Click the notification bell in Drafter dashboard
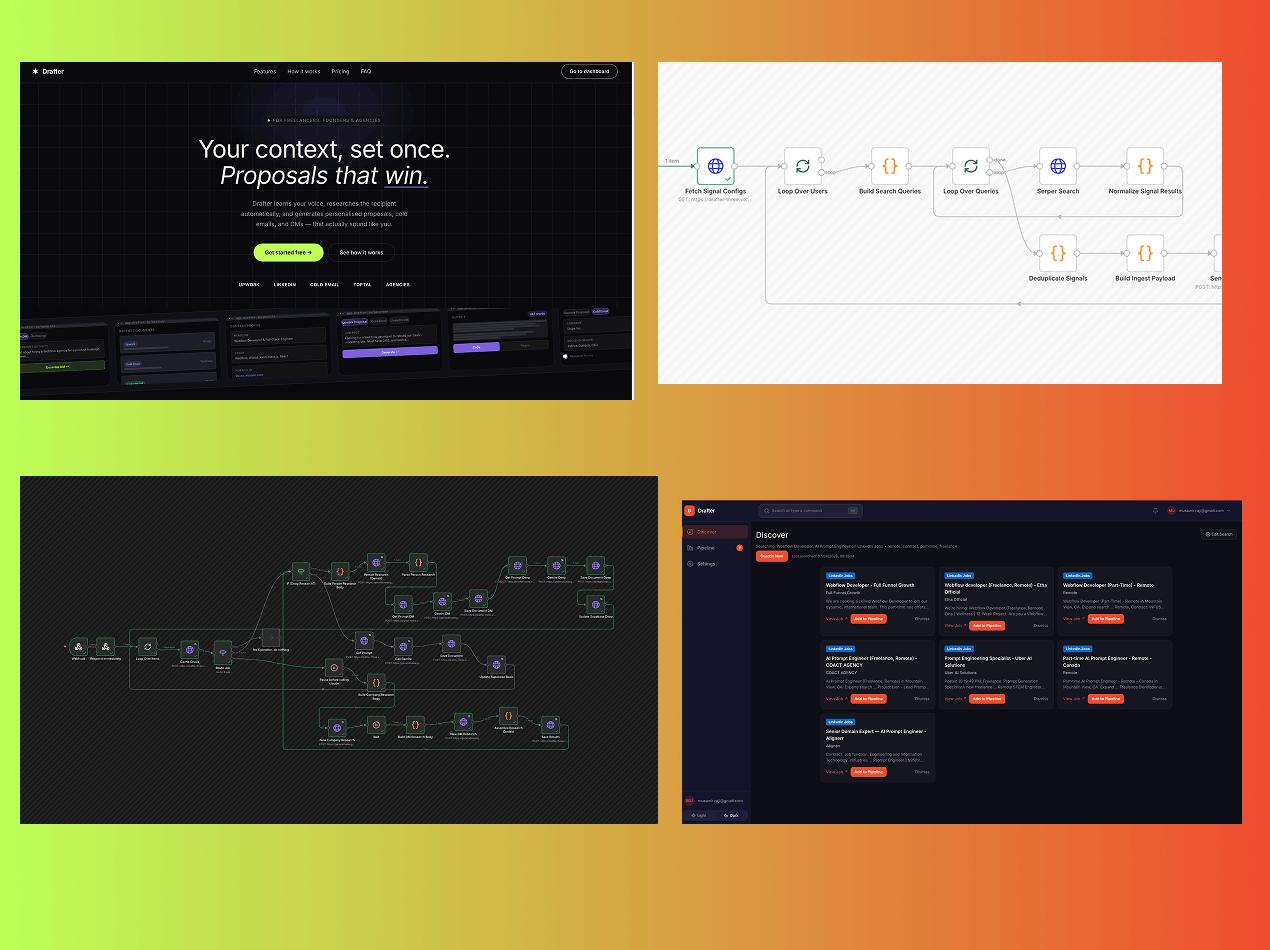Screen dimensions: 1270x950 click(1155, 510)
